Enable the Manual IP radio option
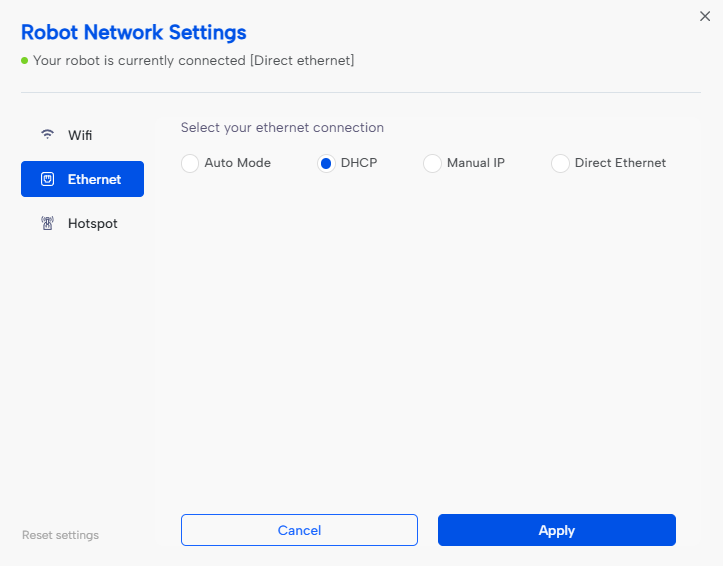The image size is (723, 566). (x=432, y=164)
